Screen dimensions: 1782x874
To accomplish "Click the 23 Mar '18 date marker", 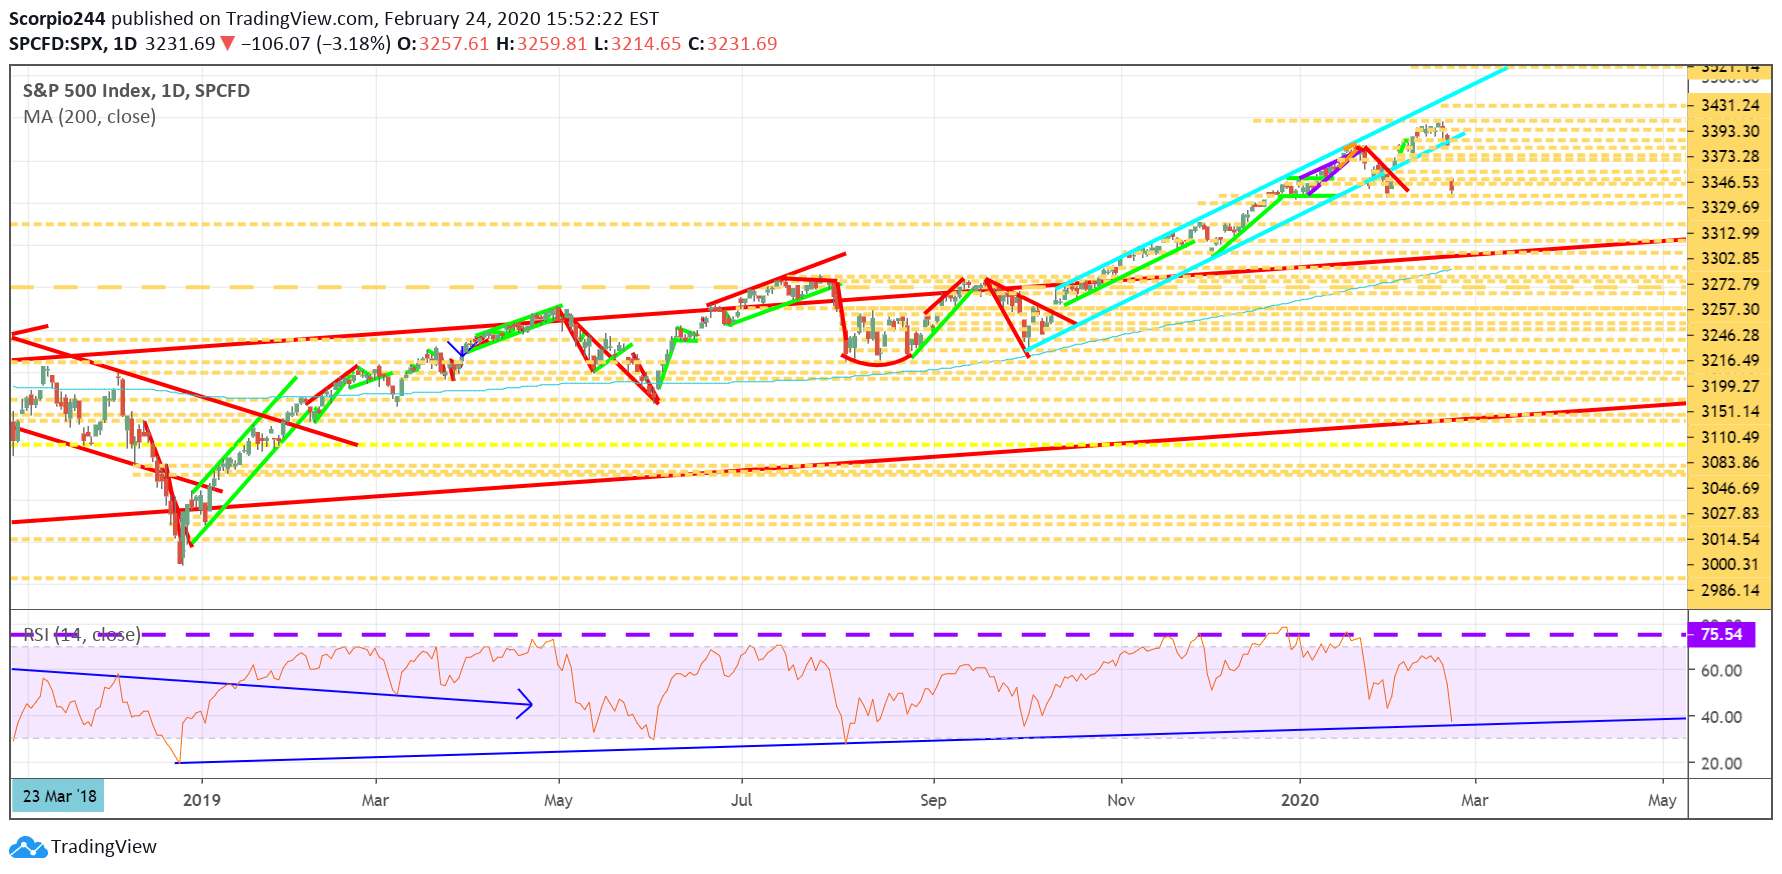I will coord(59,797).
